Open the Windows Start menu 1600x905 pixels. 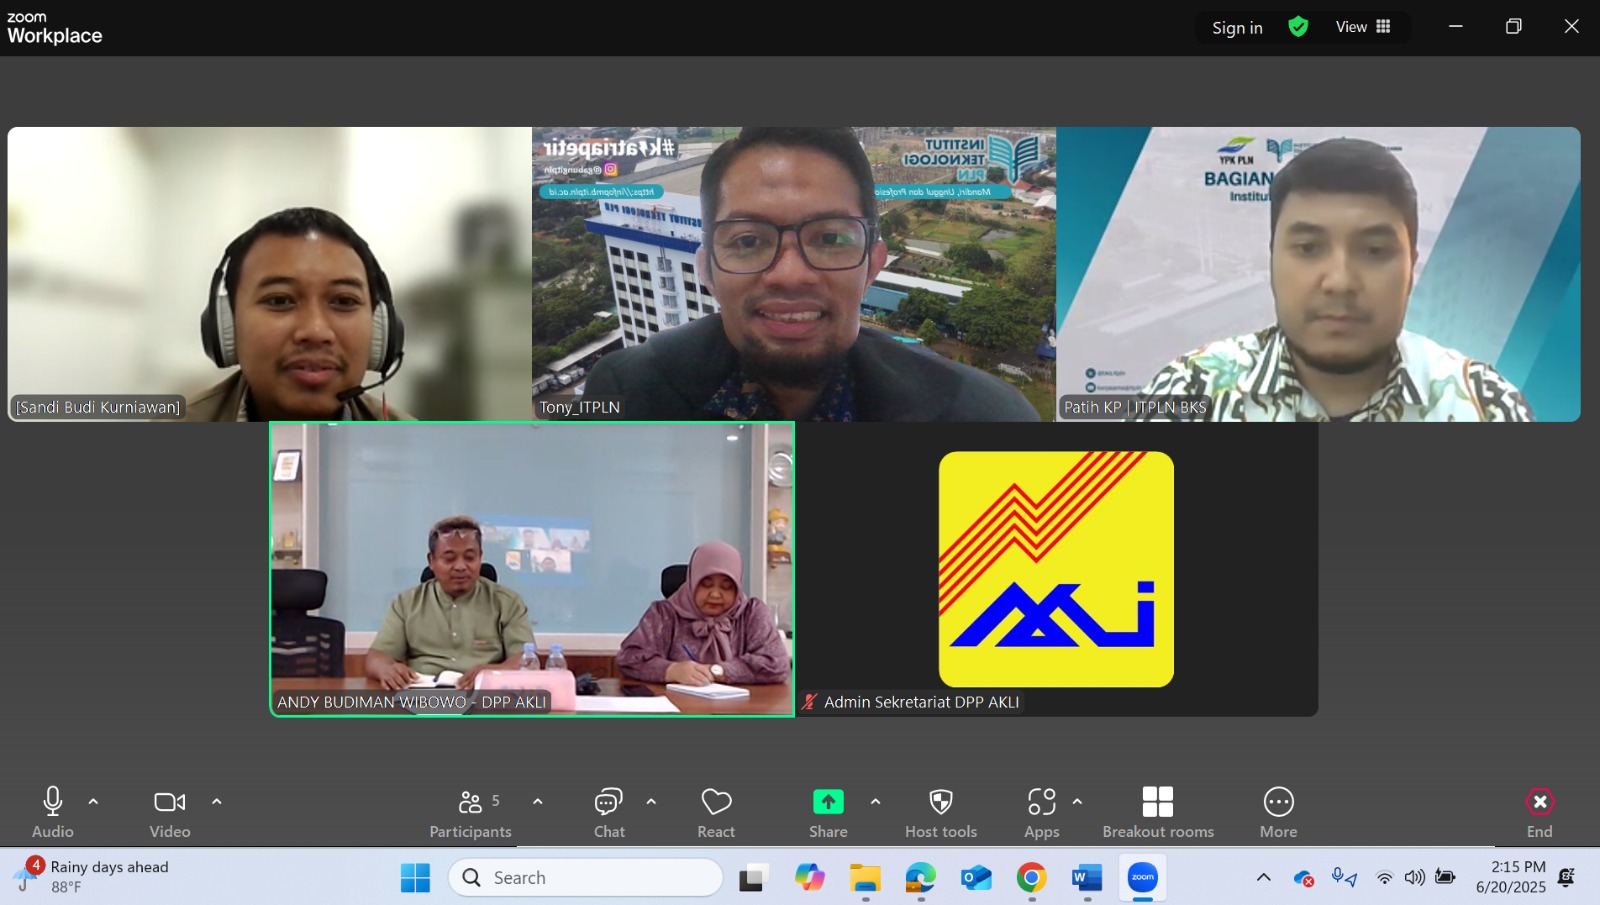tap(415, 878)
